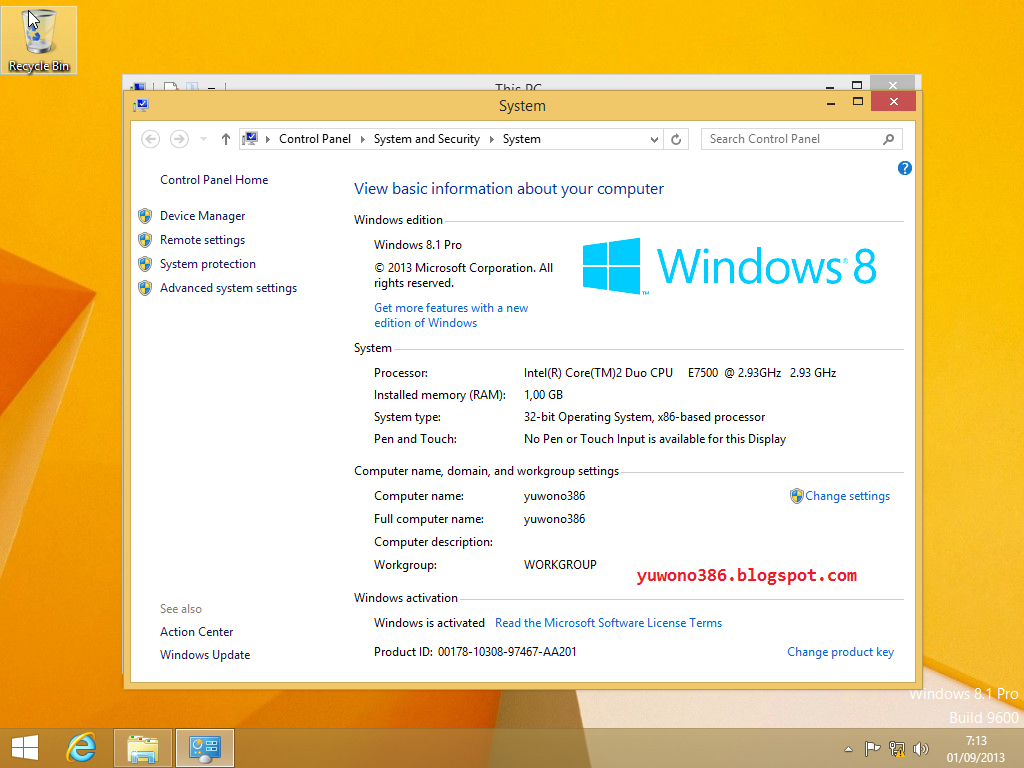
Task: Click the Control Panel taskbar button
Action: coord(205,748)
